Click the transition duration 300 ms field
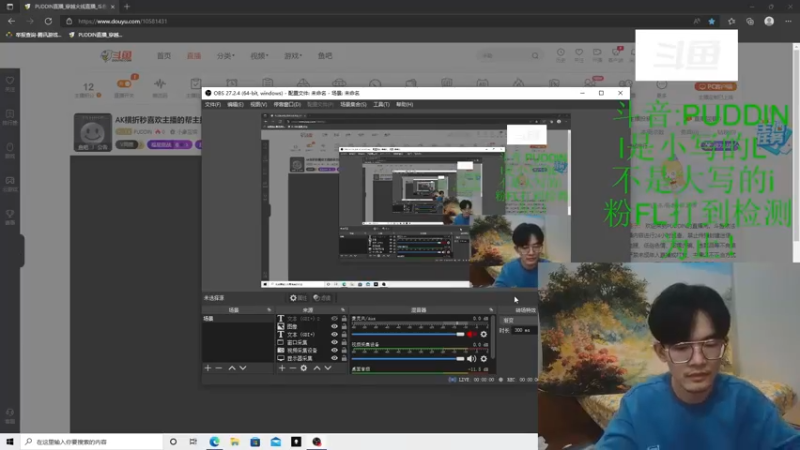 [x=522, y=331]
